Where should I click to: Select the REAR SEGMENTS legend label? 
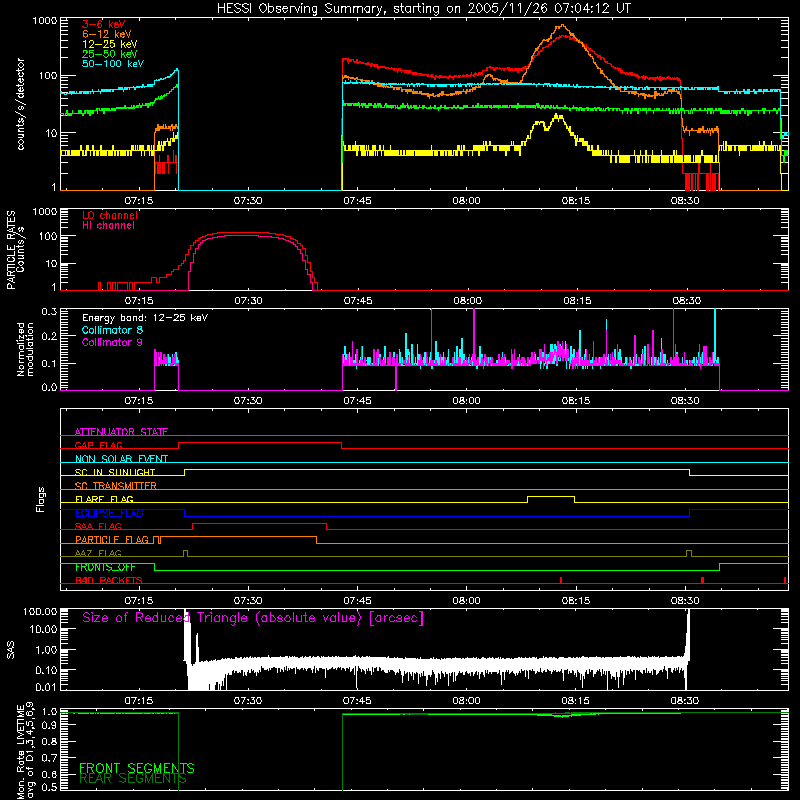(133, 779)
